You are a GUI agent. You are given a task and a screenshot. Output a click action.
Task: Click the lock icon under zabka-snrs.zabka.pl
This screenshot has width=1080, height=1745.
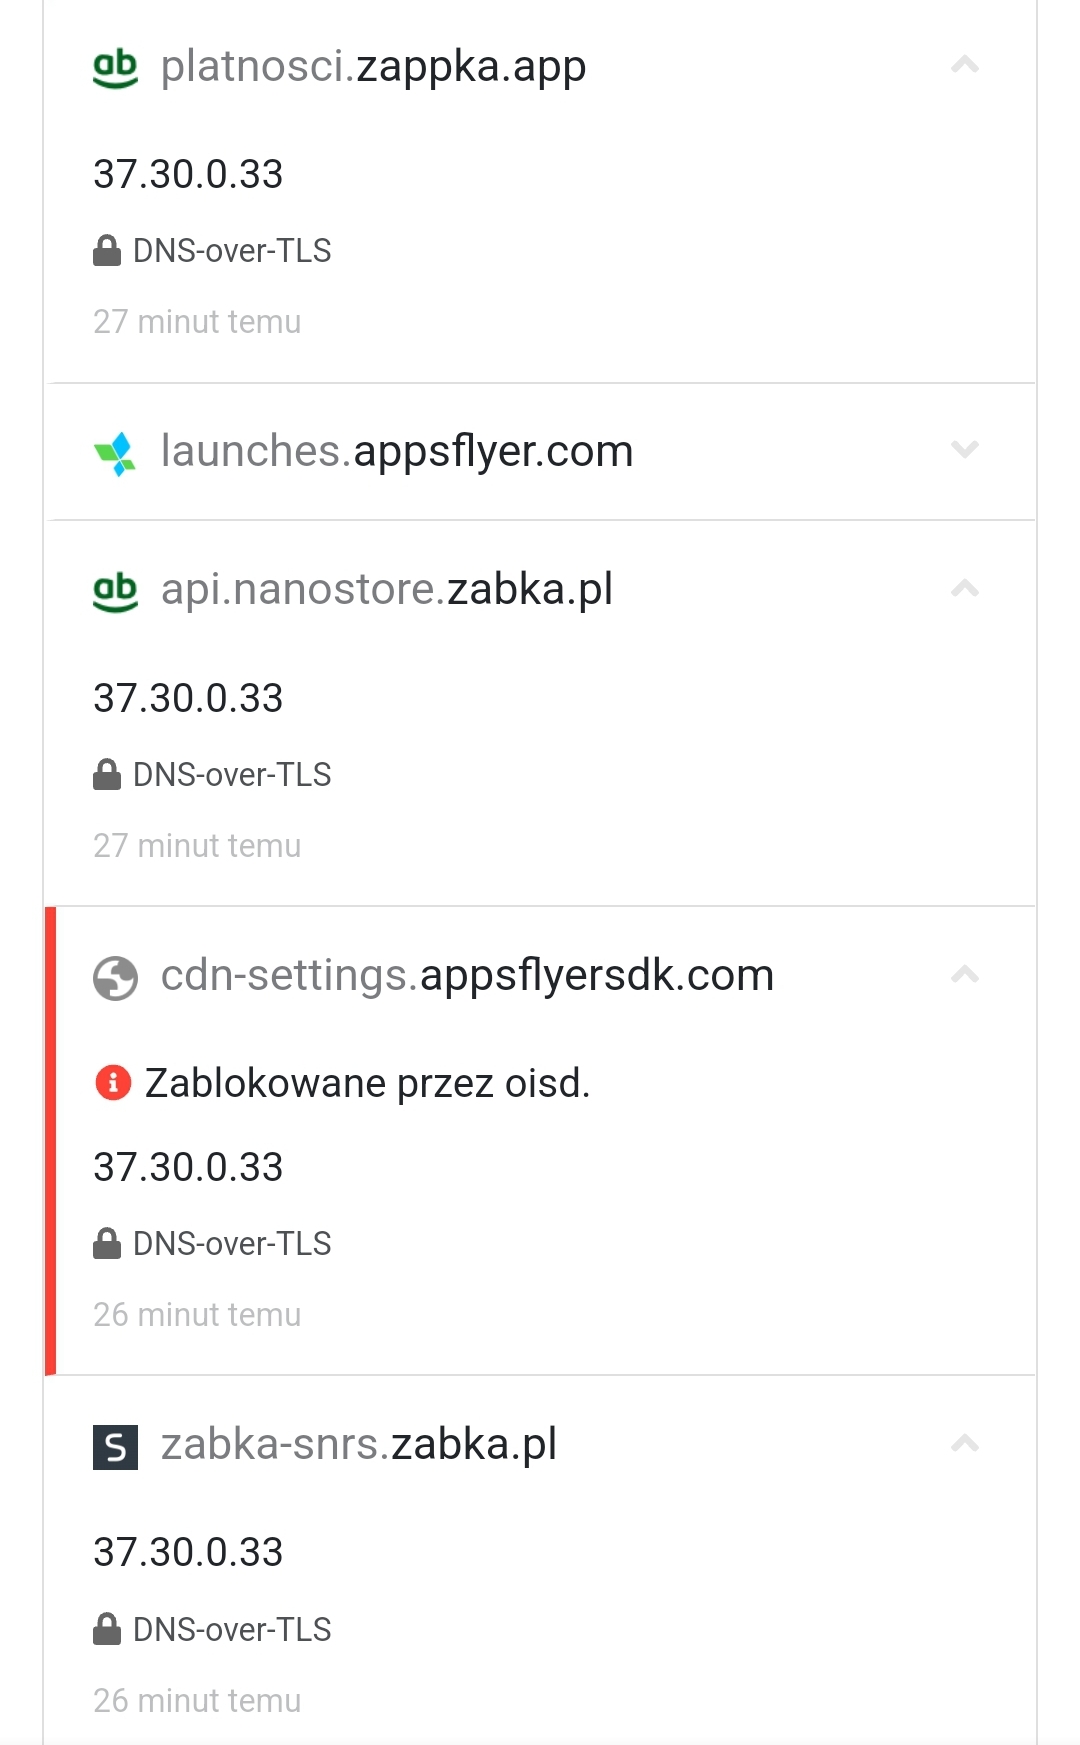[x=106, y=1628]
